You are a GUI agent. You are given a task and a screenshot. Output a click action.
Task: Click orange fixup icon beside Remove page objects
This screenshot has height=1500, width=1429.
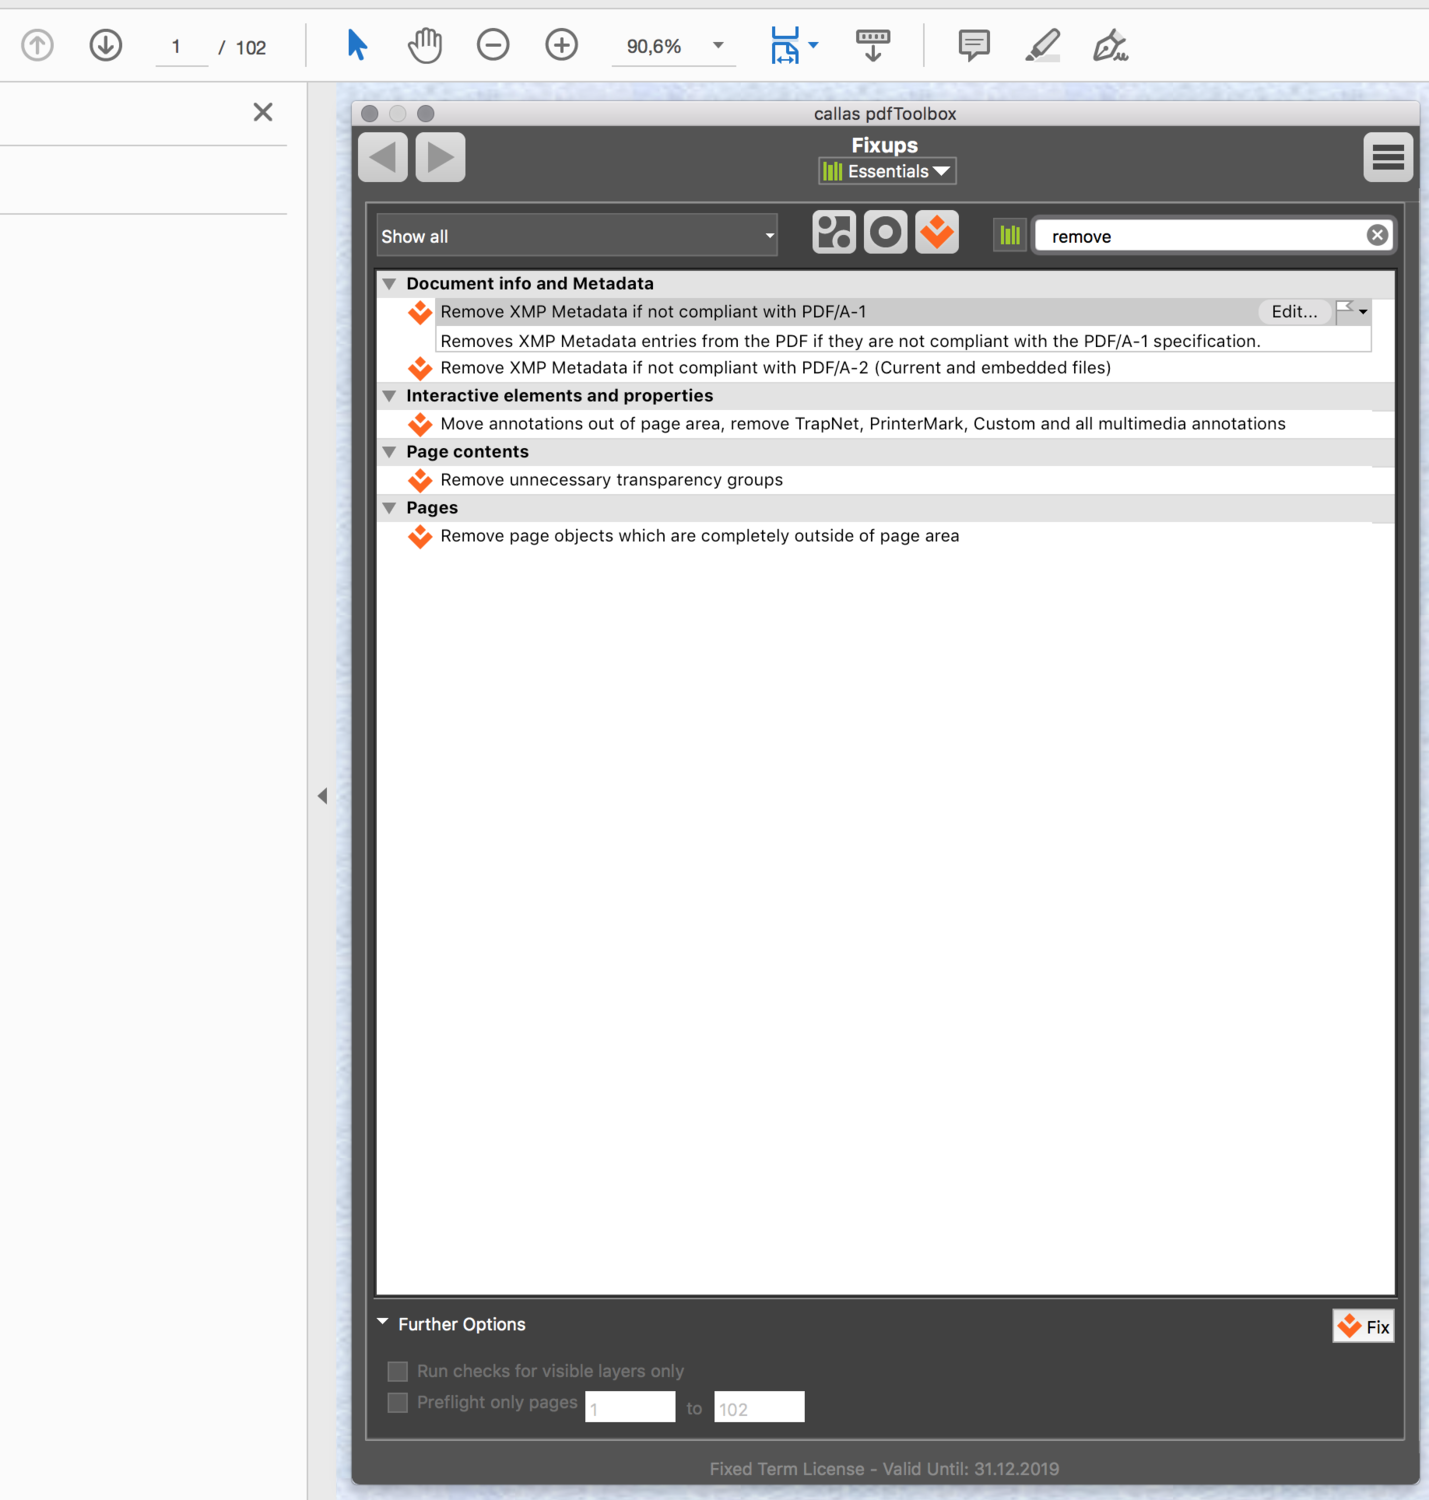click(420, 536)
